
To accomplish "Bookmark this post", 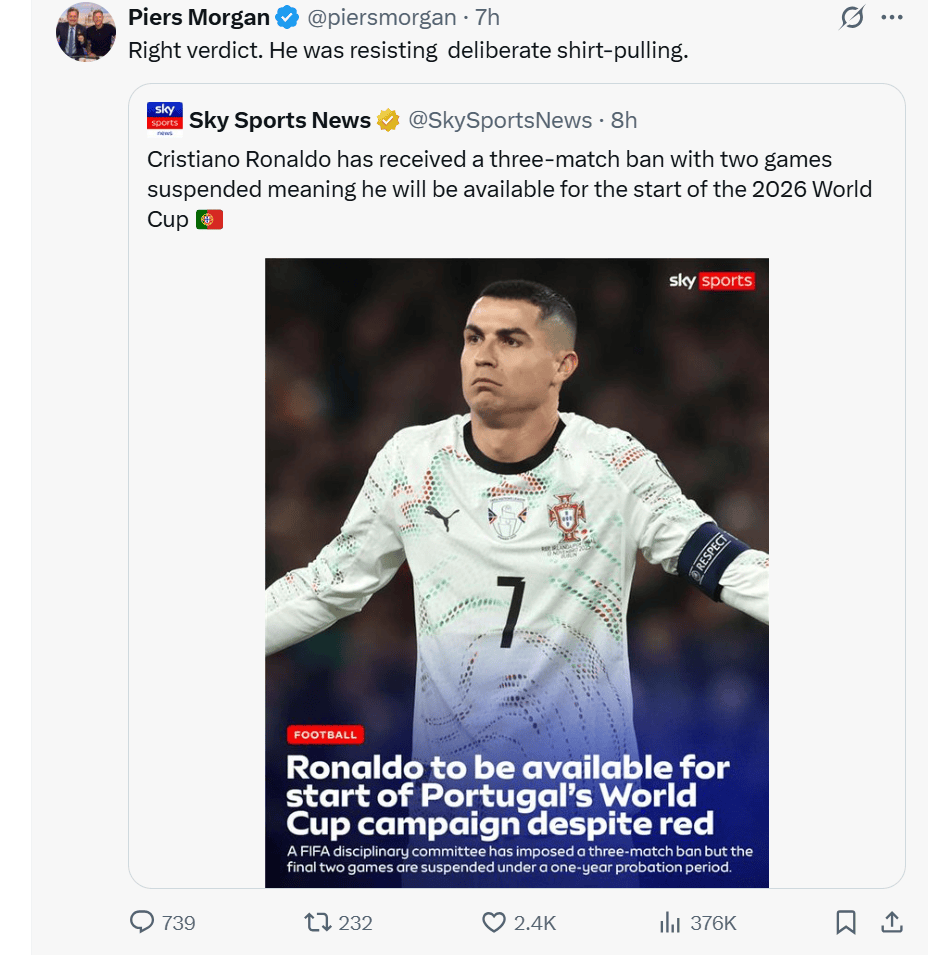I will tap(846, 922).
